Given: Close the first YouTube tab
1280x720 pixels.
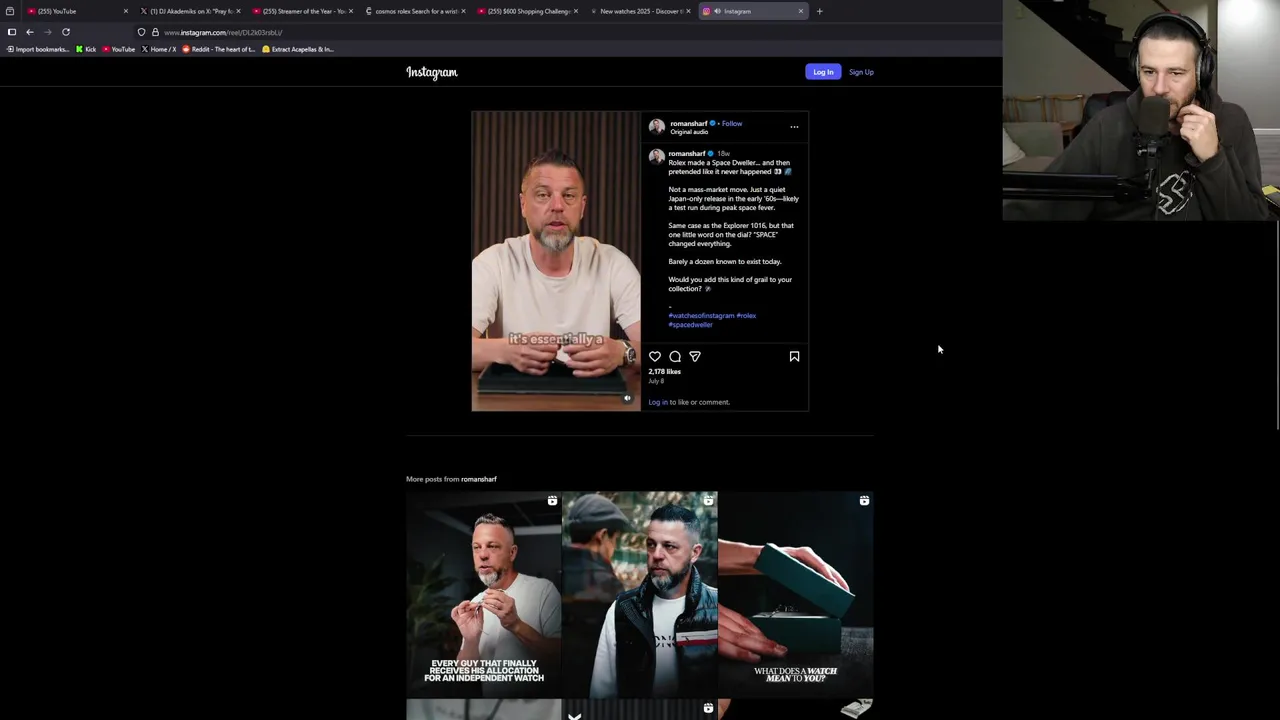Looking at the screenshot, I should [125, 11].
